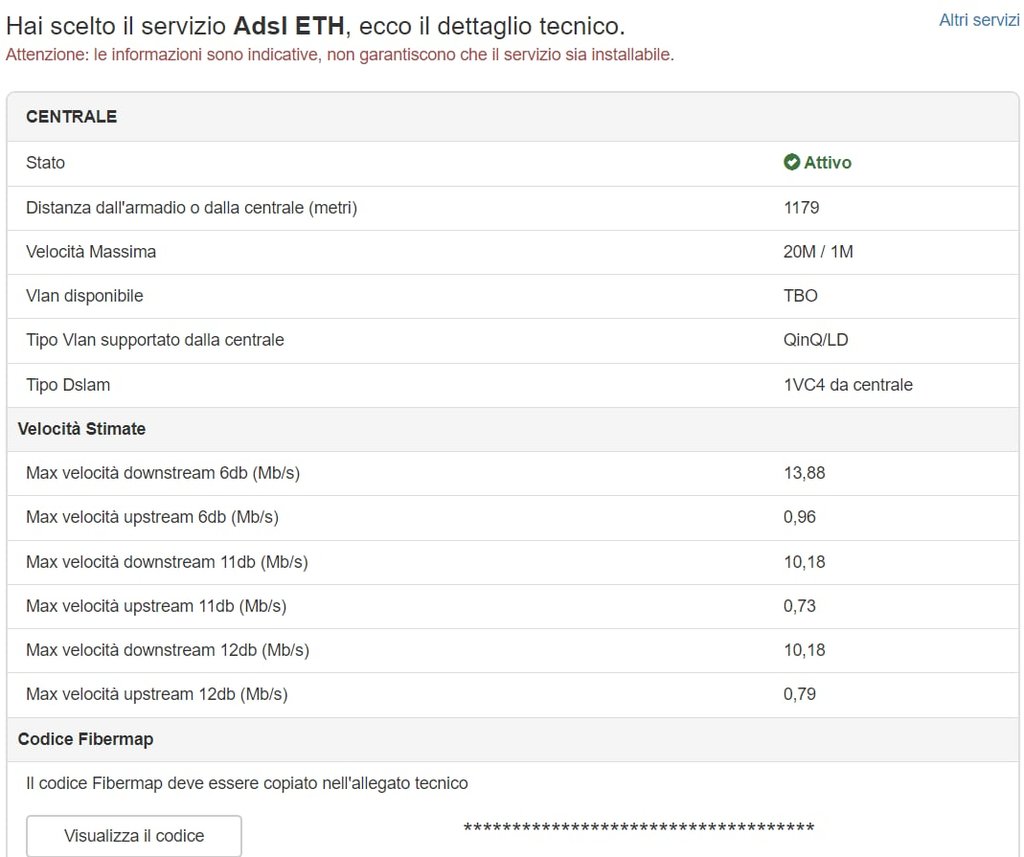Click the green Attivo checkmark icon
The image size is (1024, 857).
pyautogui.click(x=792, y=162)
